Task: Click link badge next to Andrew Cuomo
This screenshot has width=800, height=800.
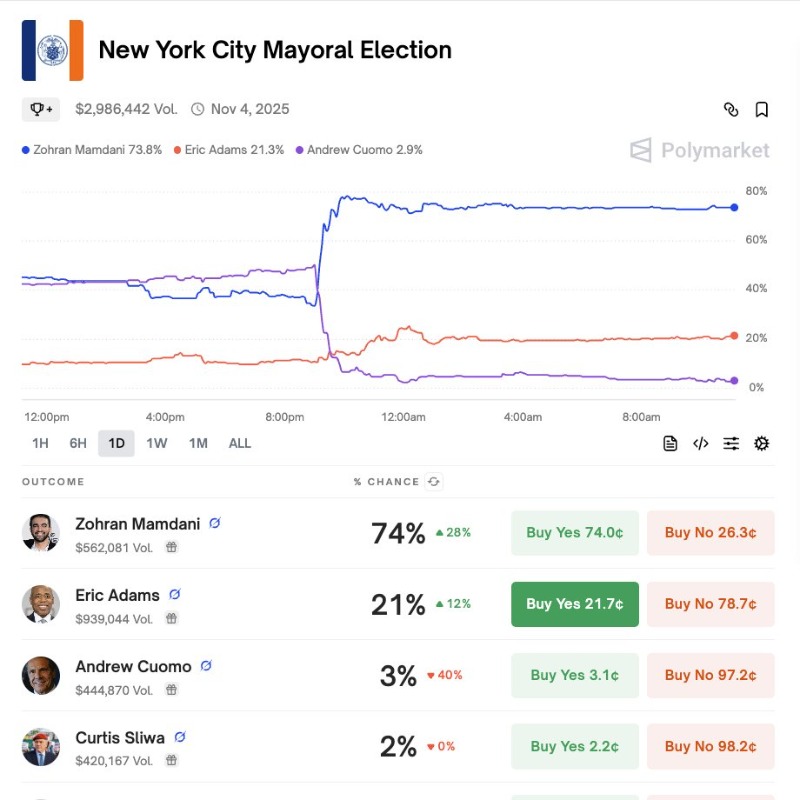Action: click(x=207, y=666)
